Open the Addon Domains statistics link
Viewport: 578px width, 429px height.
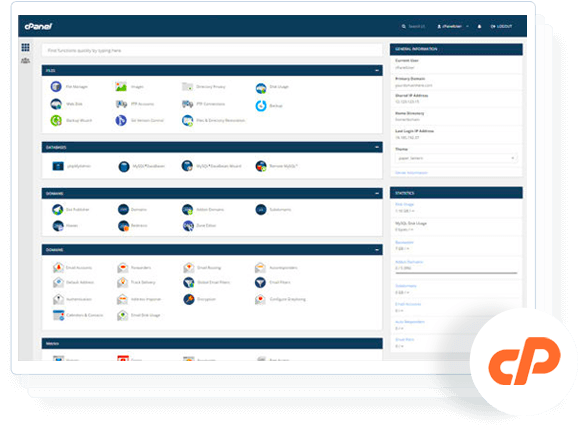click(x=409, y=262)
